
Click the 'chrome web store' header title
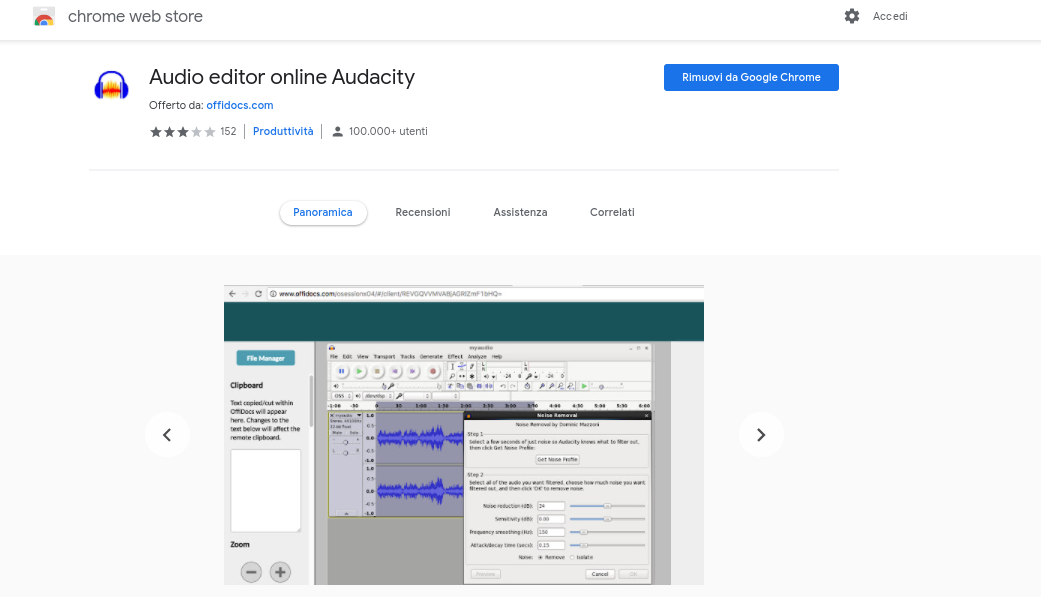[135, 17]
